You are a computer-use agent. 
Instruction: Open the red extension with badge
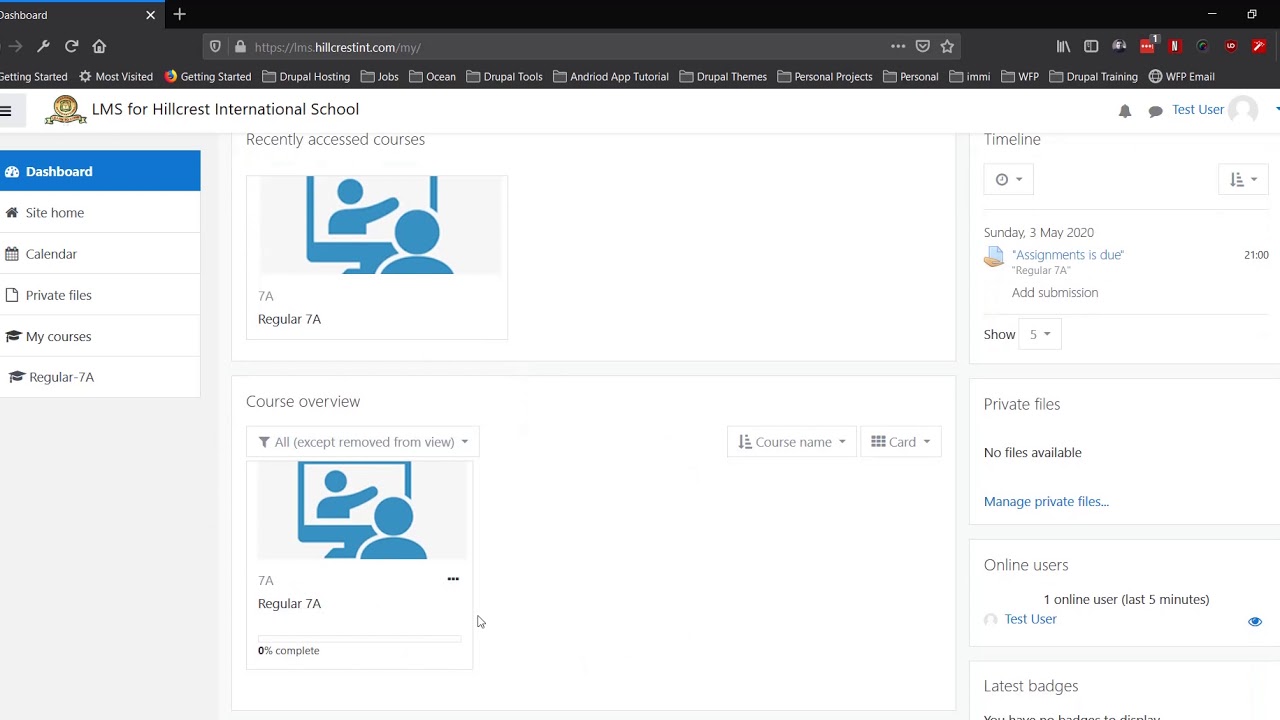tap(1147, 45)
